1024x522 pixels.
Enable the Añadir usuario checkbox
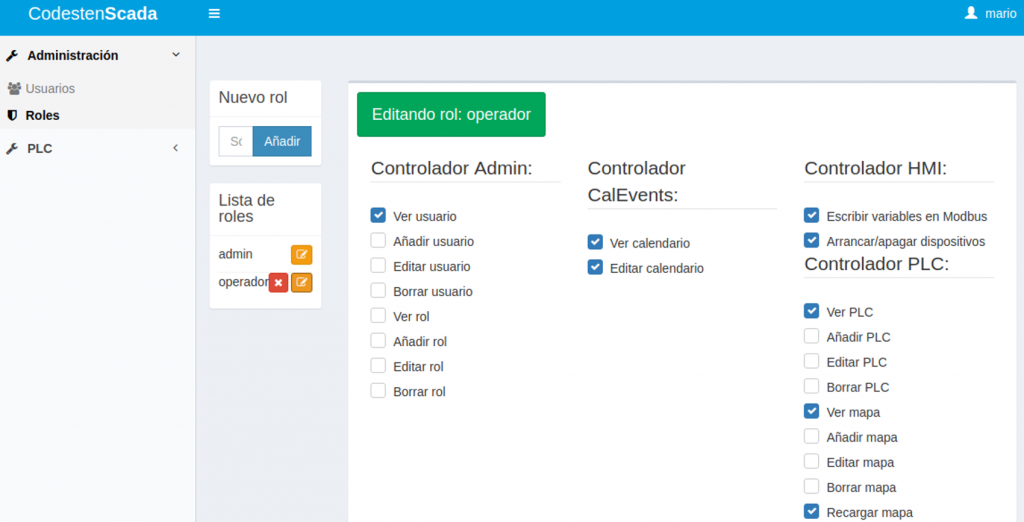point(378,241)
